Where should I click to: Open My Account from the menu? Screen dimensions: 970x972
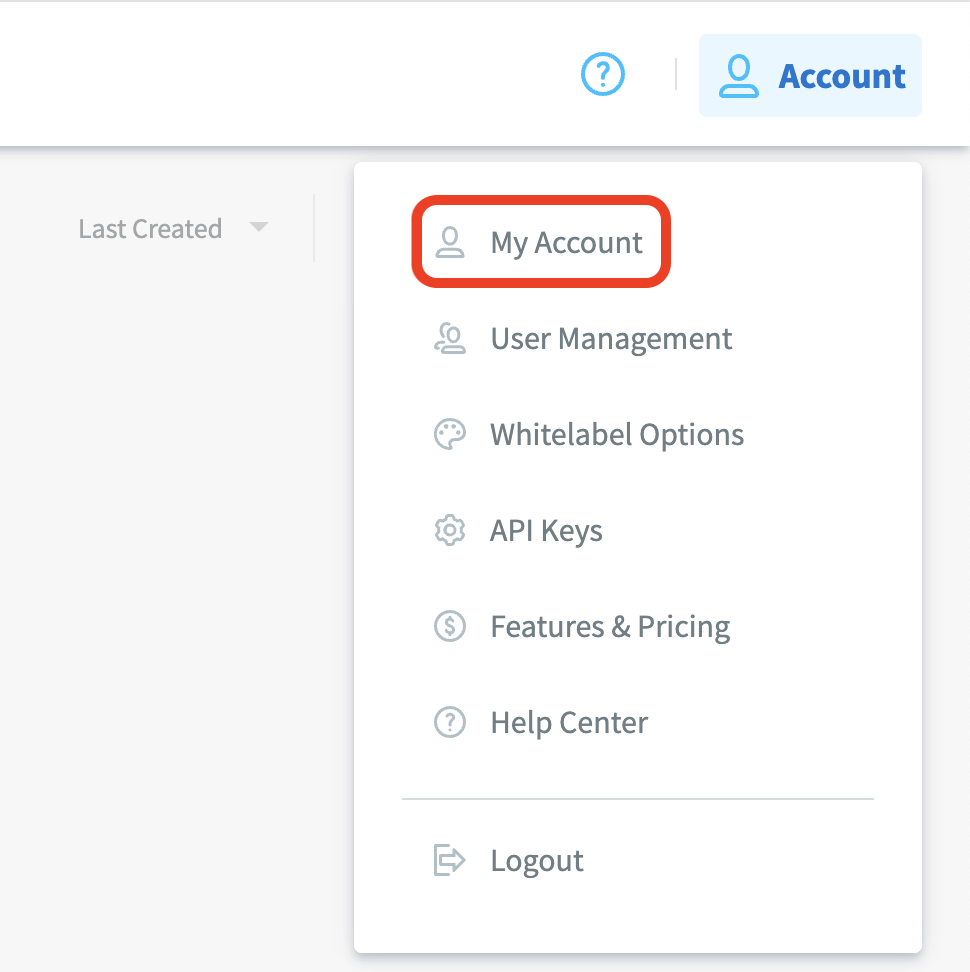(x=566, y=243)
